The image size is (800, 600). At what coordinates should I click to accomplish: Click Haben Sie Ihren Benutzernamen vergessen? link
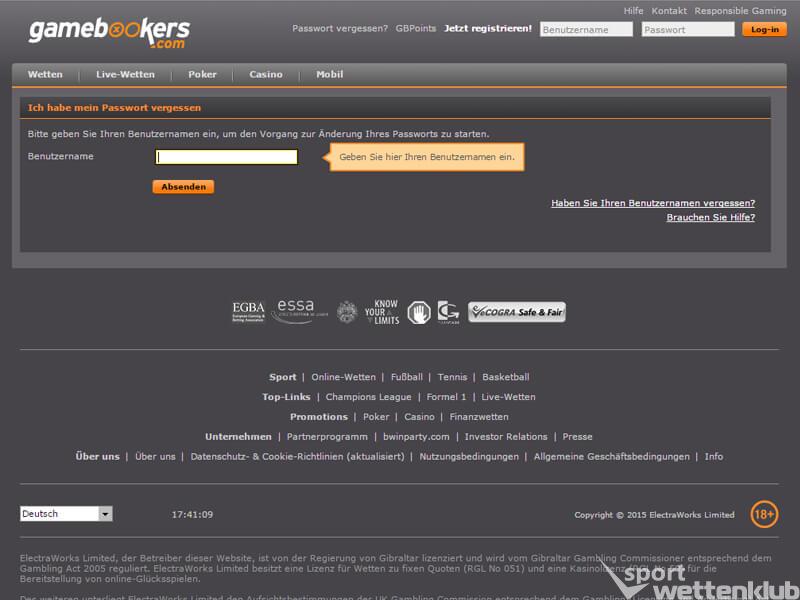point(653,203)
